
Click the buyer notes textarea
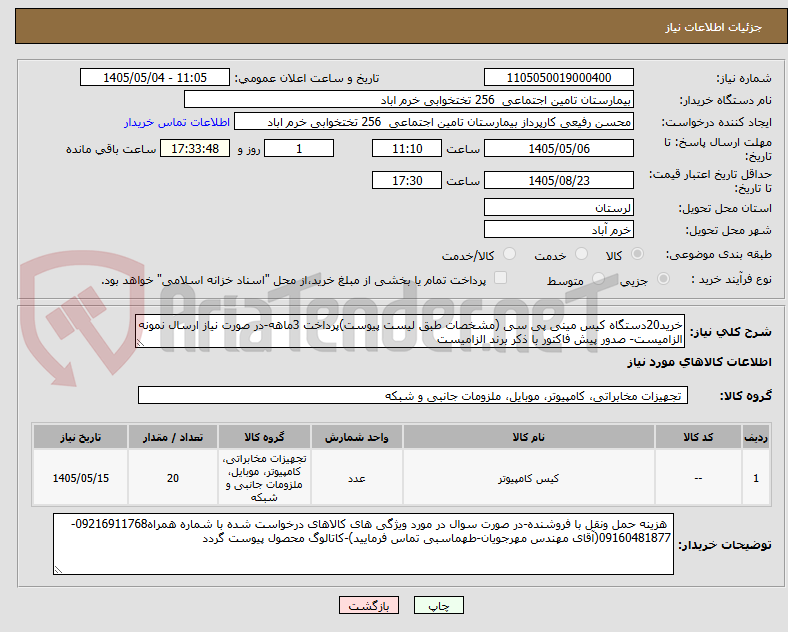coord(363,544)
